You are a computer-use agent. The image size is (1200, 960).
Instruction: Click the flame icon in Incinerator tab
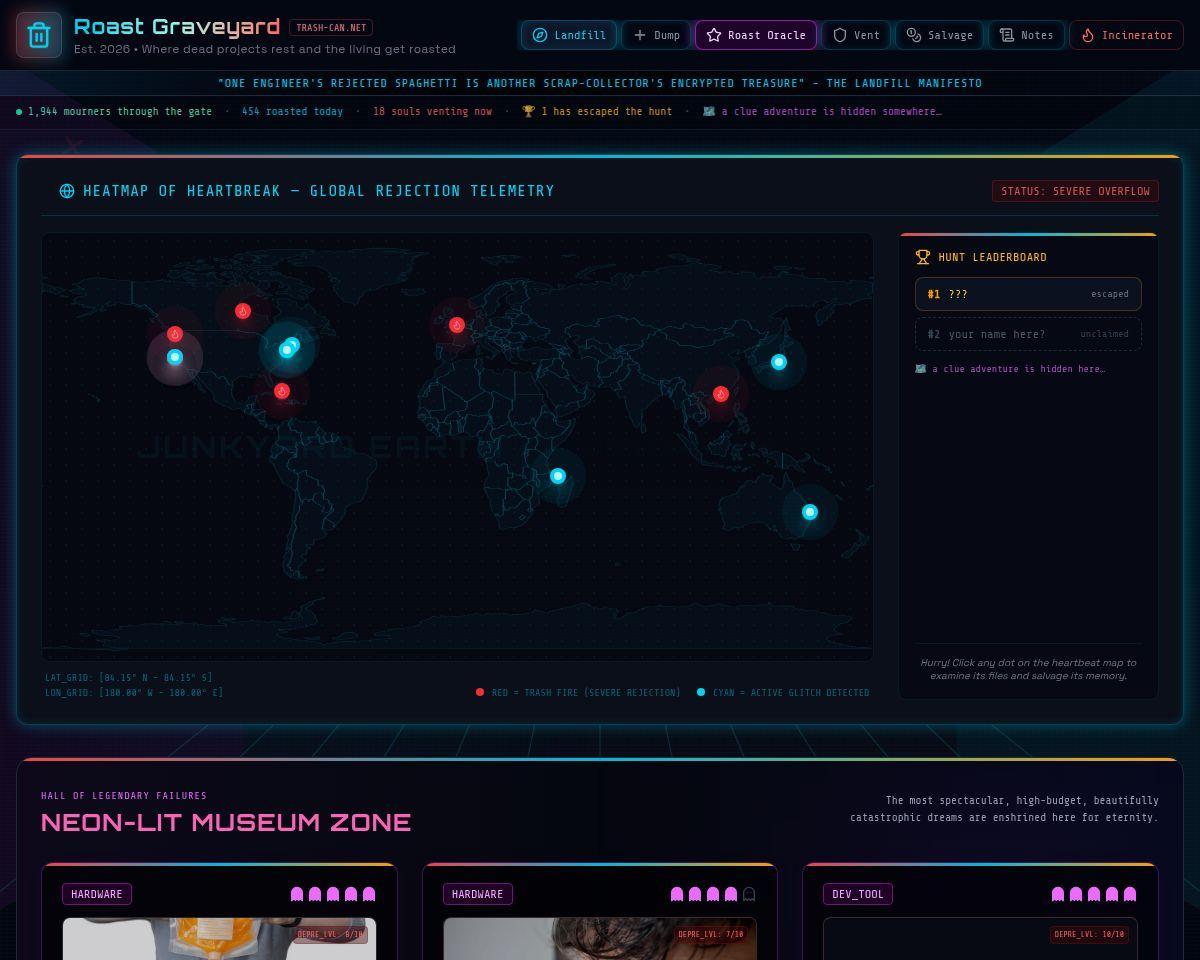click(1088, 35)
